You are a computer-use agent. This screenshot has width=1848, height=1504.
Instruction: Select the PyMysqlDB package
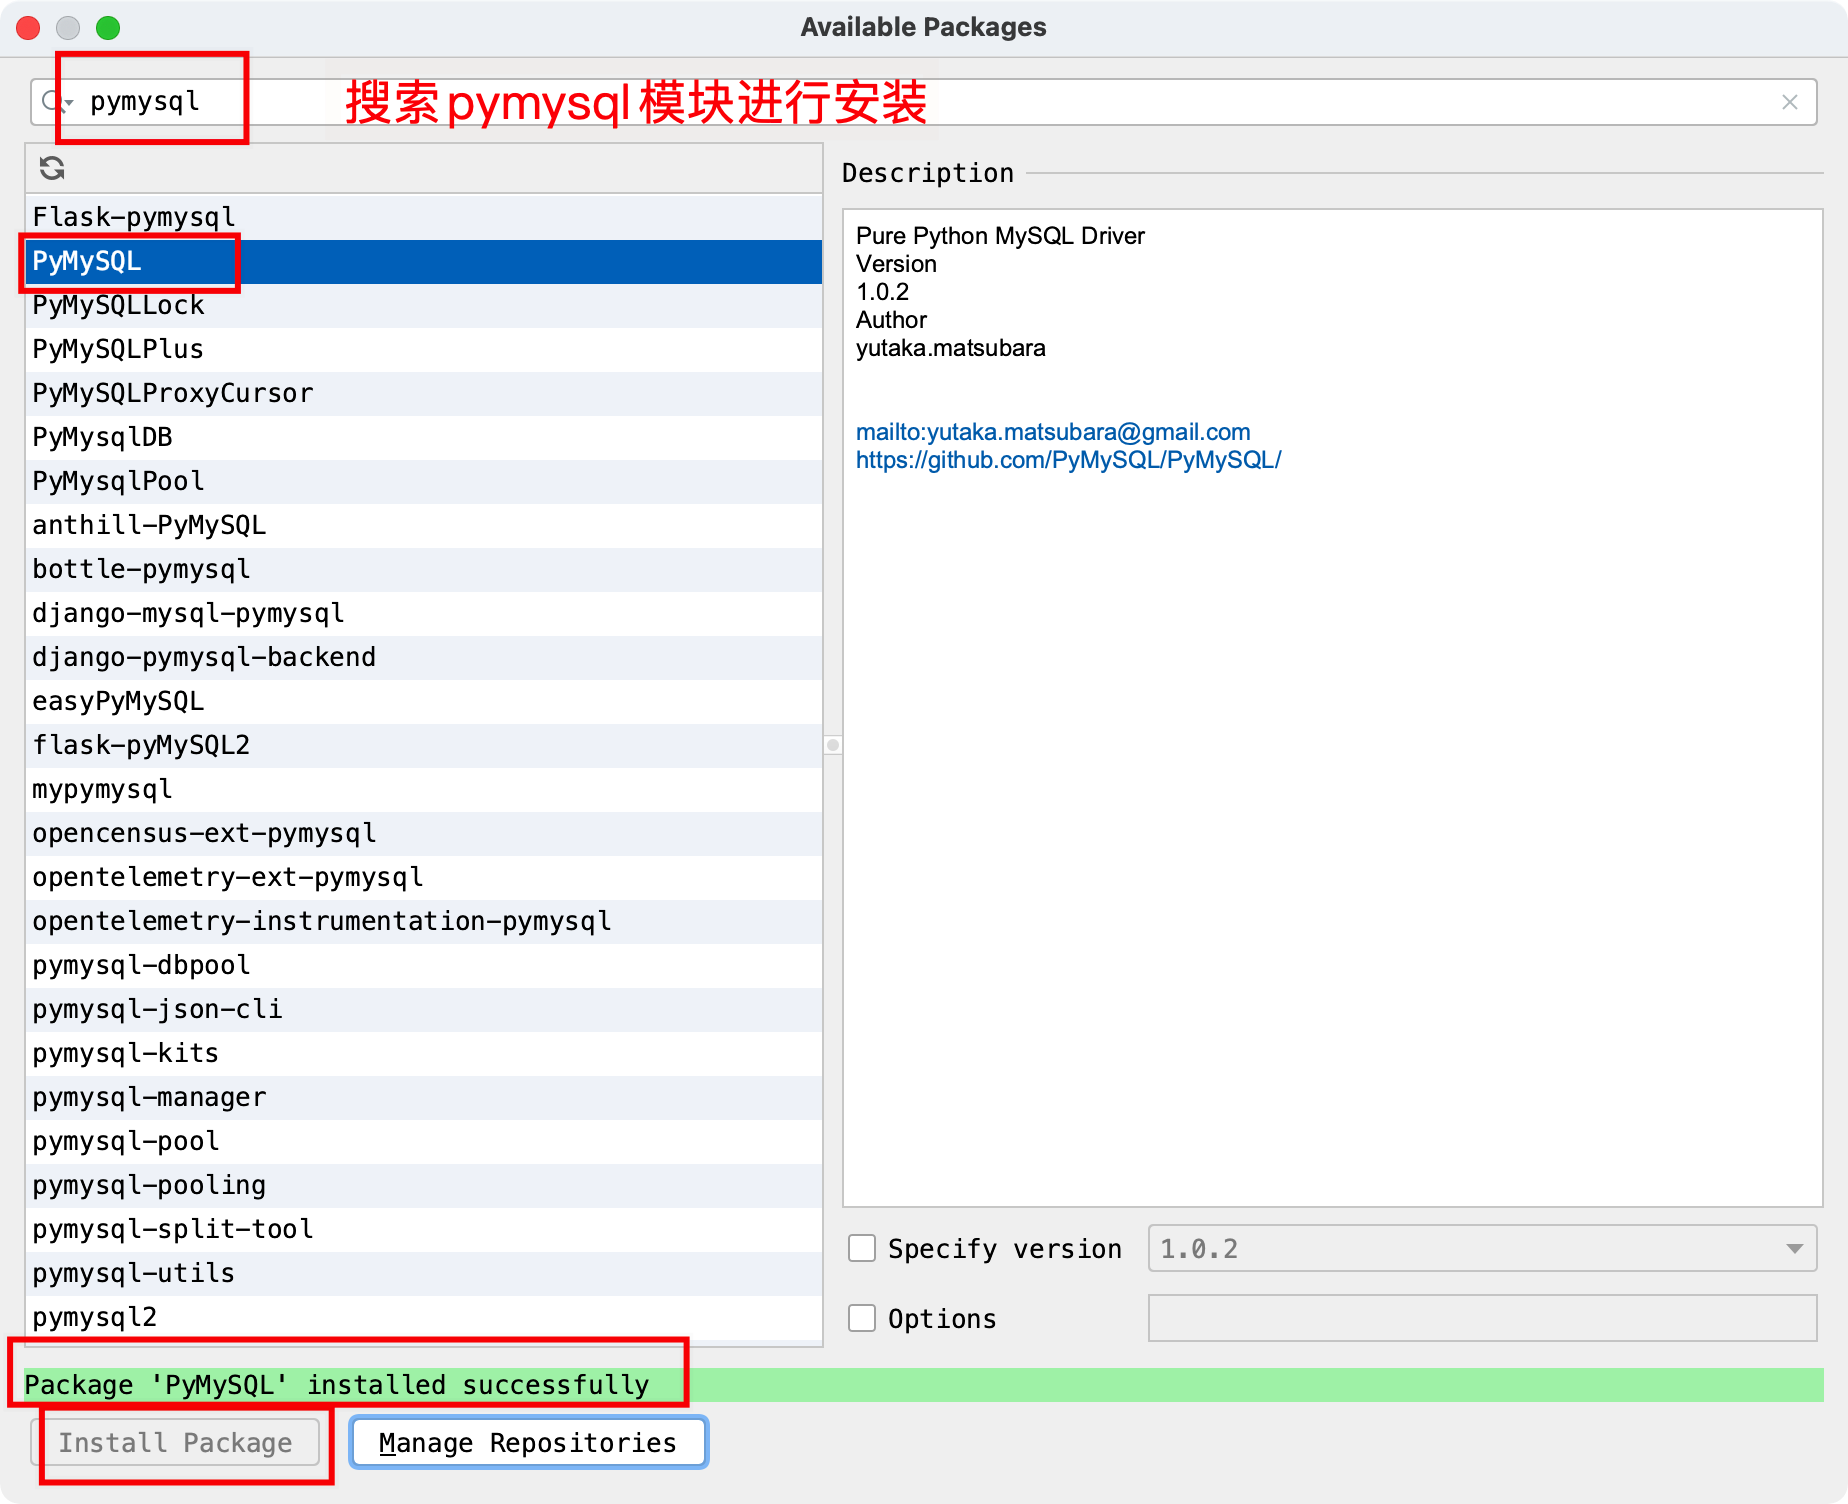tap(424, 437)
